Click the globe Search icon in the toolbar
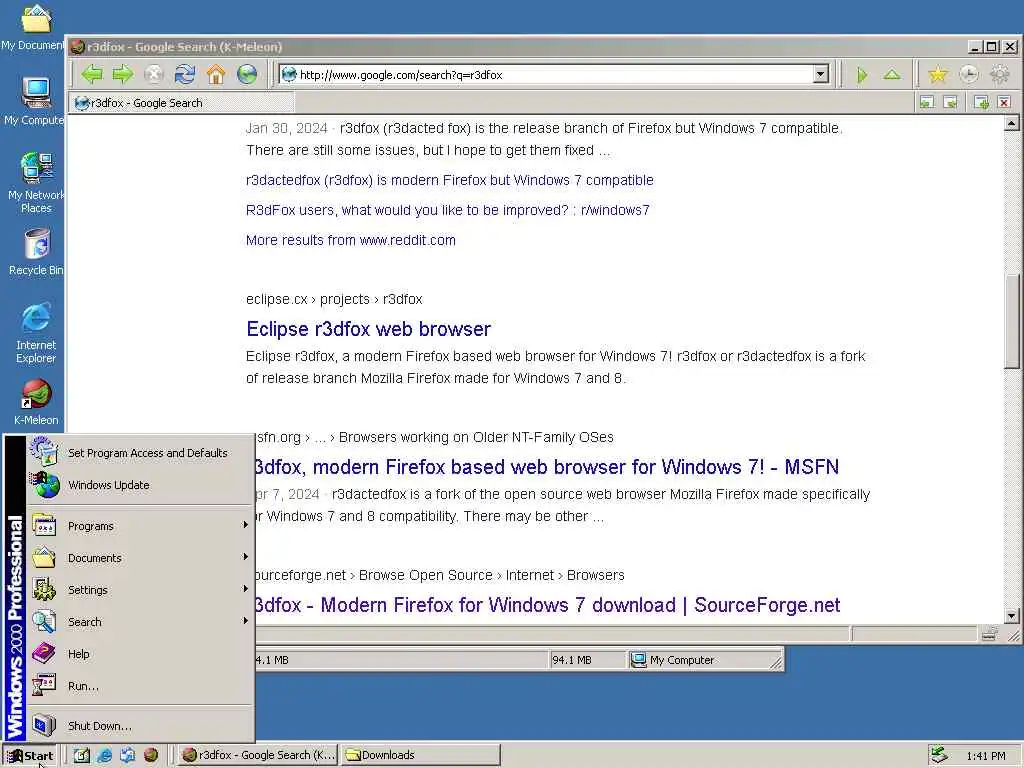 click(247, 74)
